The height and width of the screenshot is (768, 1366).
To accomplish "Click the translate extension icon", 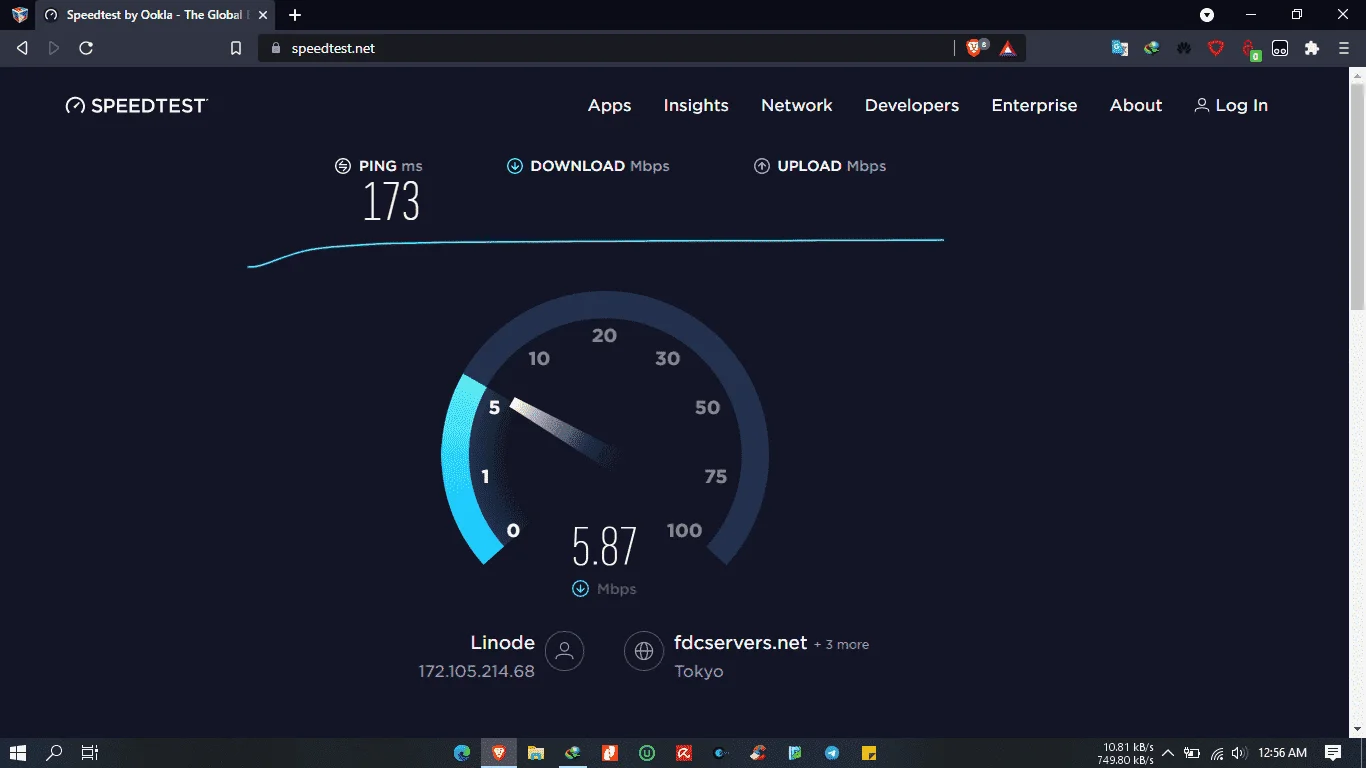I will (x=1120, y=48).
